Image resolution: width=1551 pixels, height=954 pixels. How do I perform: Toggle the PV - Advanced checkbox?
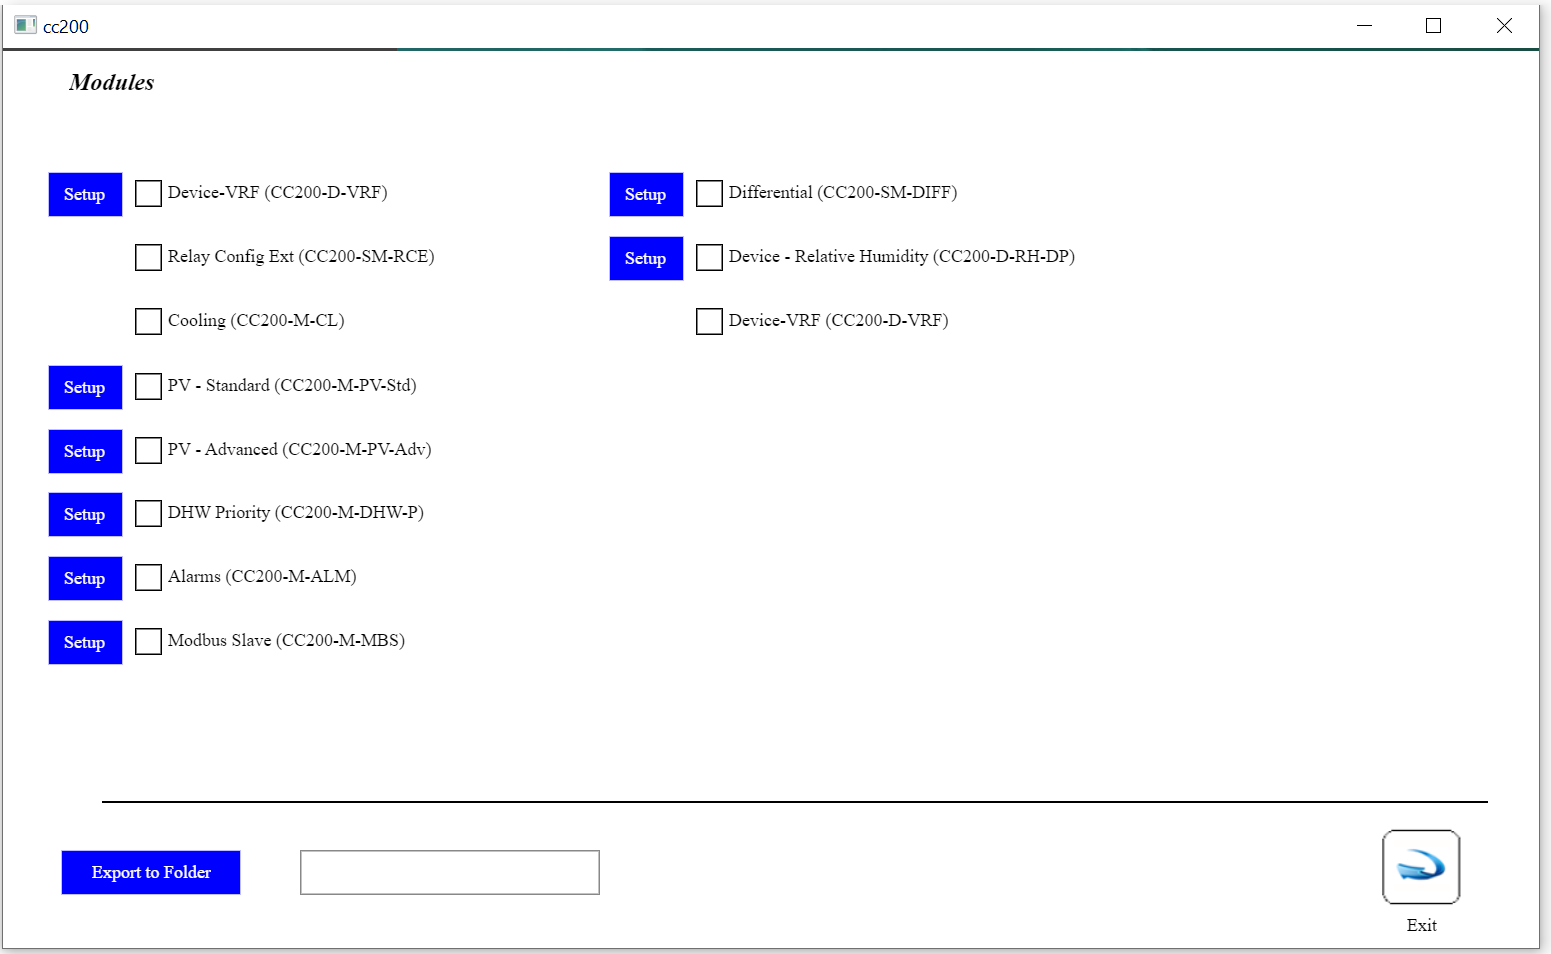click(148, 450)
